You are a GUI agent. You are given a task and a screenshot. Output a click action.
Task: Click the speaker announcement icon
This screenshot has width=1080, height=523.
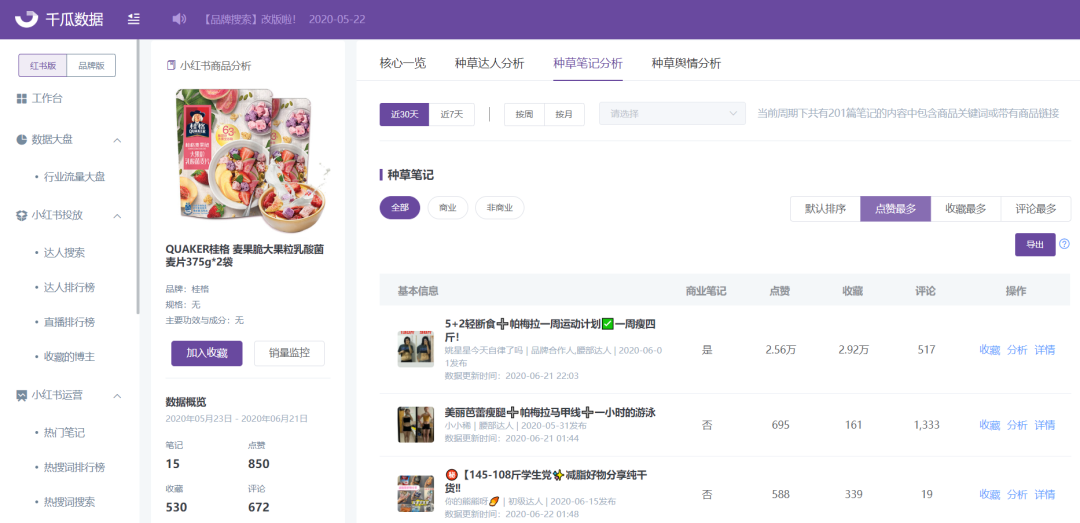point(179,19)
